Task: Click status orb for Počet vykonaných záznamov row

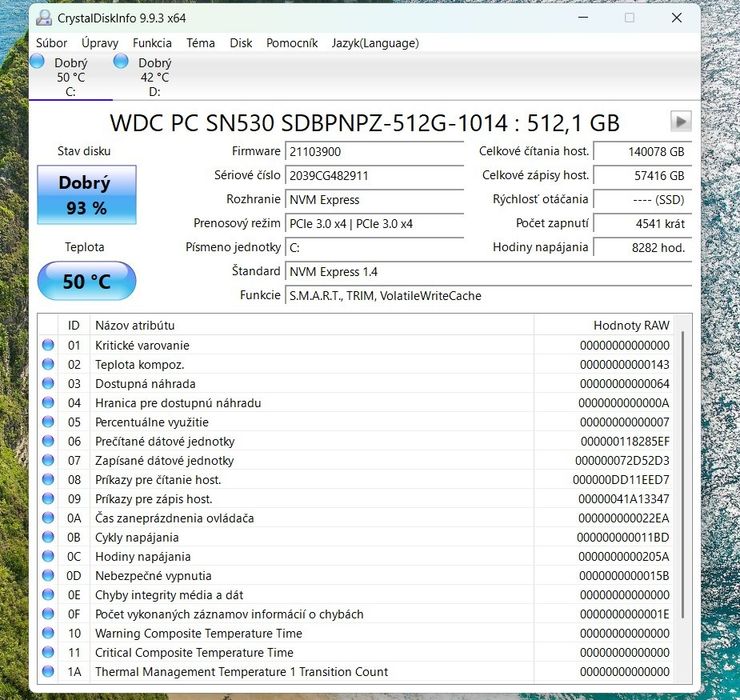Action: [48, 614]
